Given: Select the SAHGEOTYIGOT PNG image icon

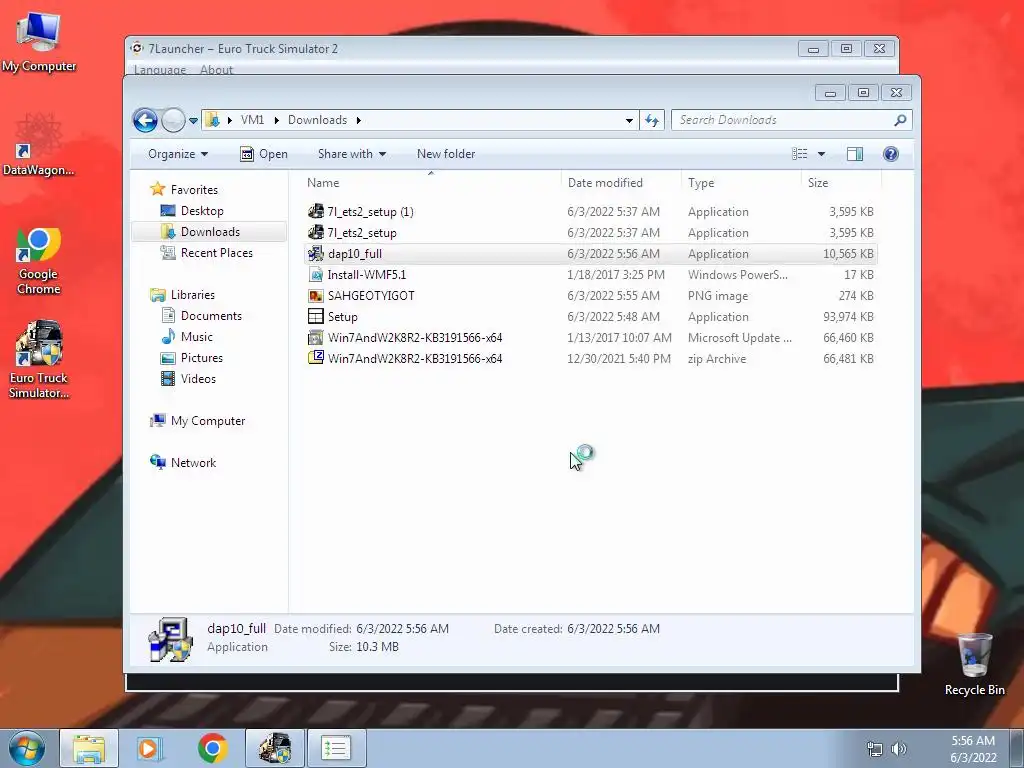Looking at the screenshot, I should click(315, 295).
